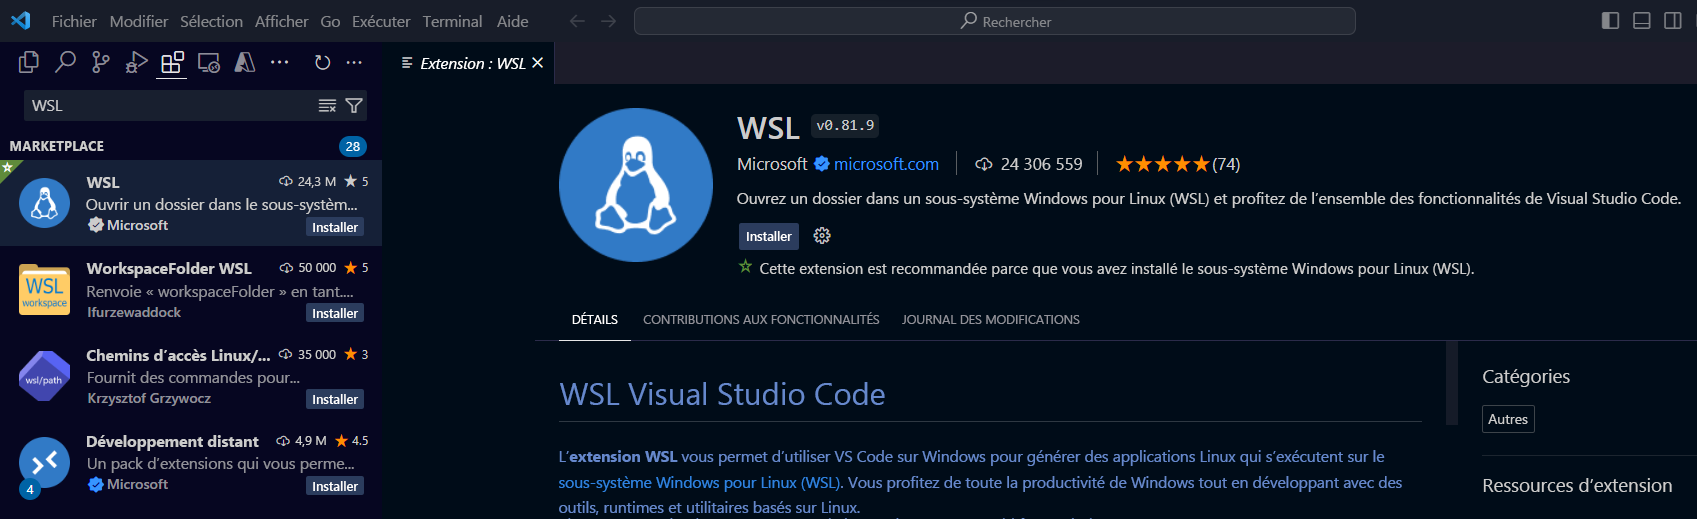The image size is (1697, 519).
Task: Open the Afficher menu
Action: [x=282, y=21]
